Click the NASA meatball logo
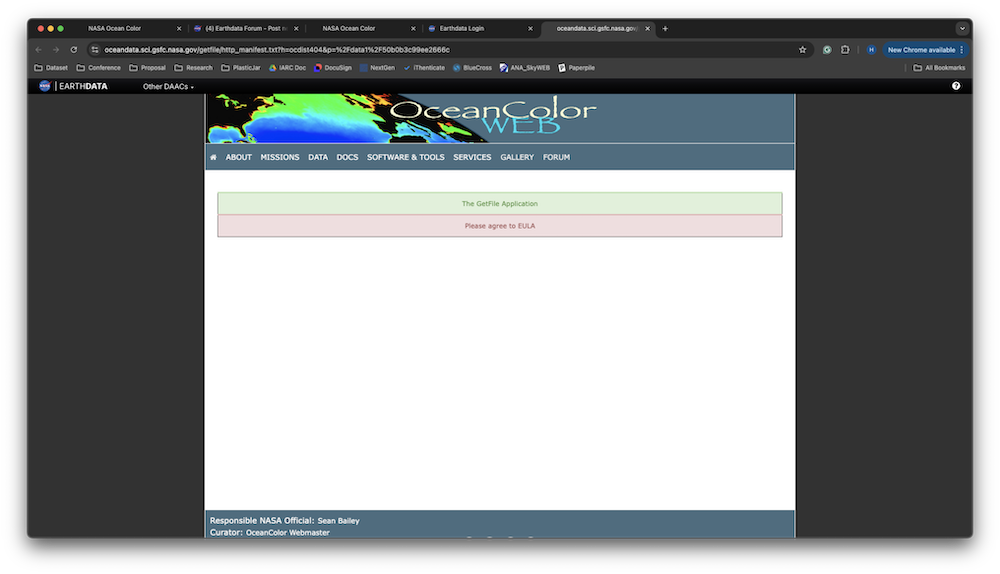The width and height of the screenshot is (1000, 574). 45,86
